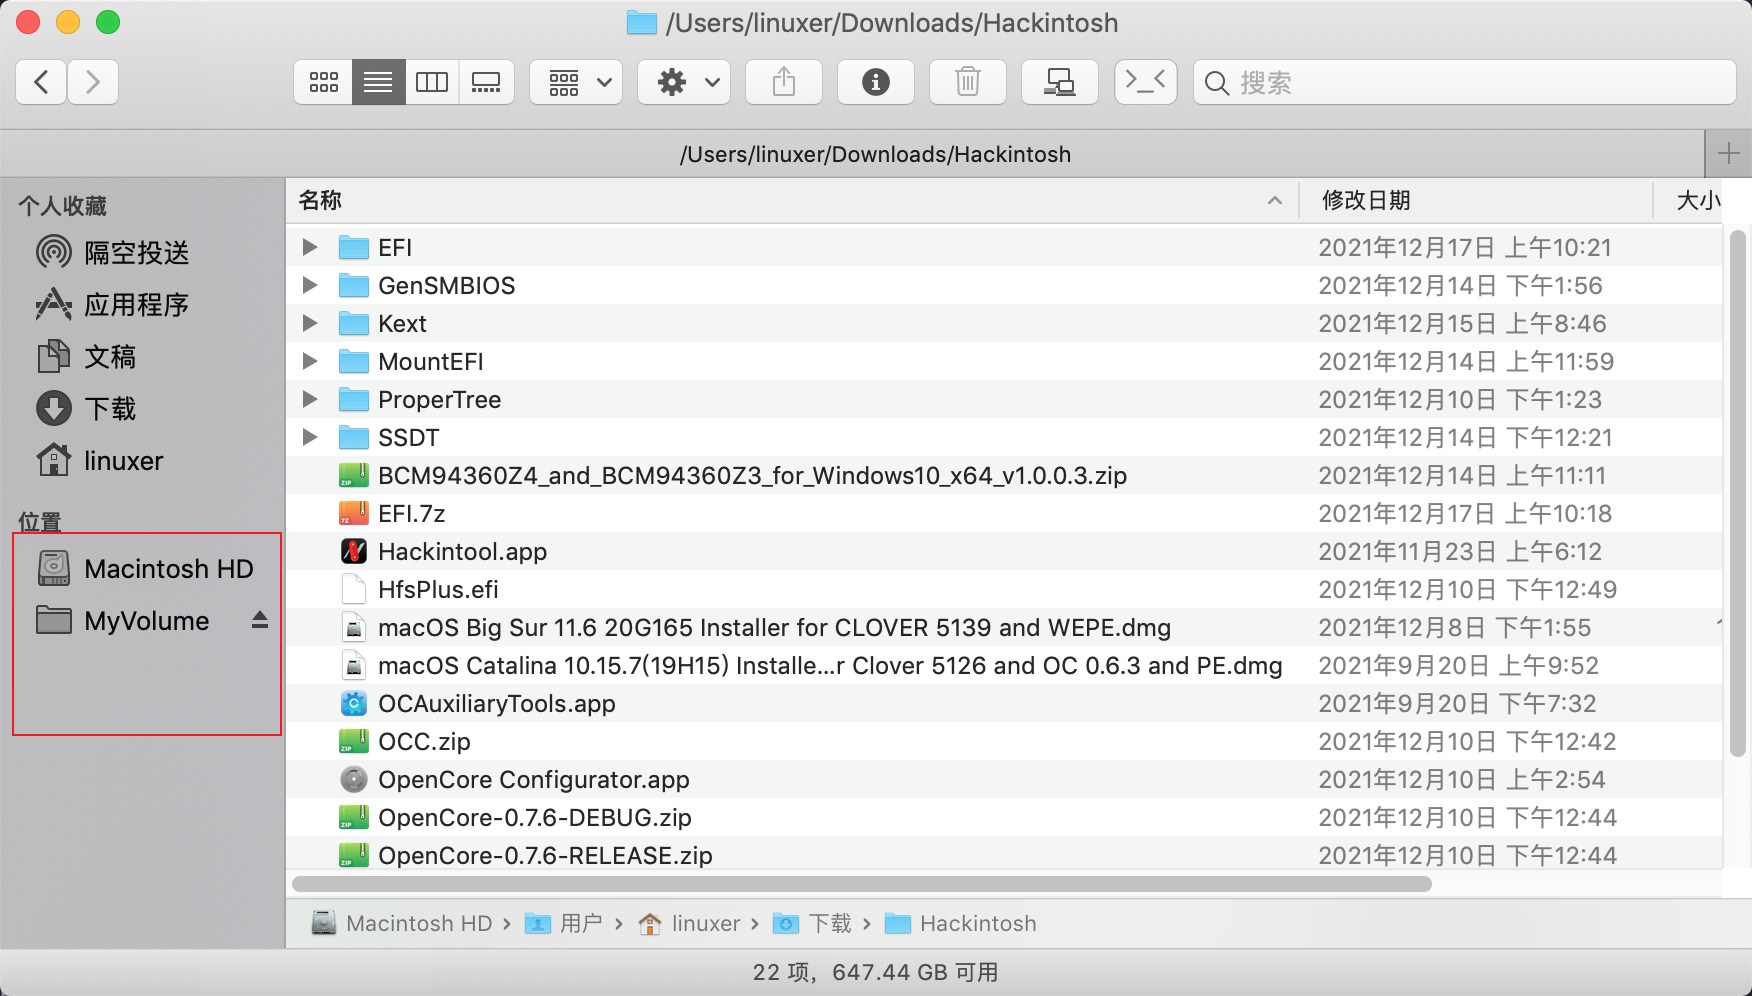Switch to icon view in toolbar
The width and height of the screenshot is (1752, 996).
coord(323,82)
